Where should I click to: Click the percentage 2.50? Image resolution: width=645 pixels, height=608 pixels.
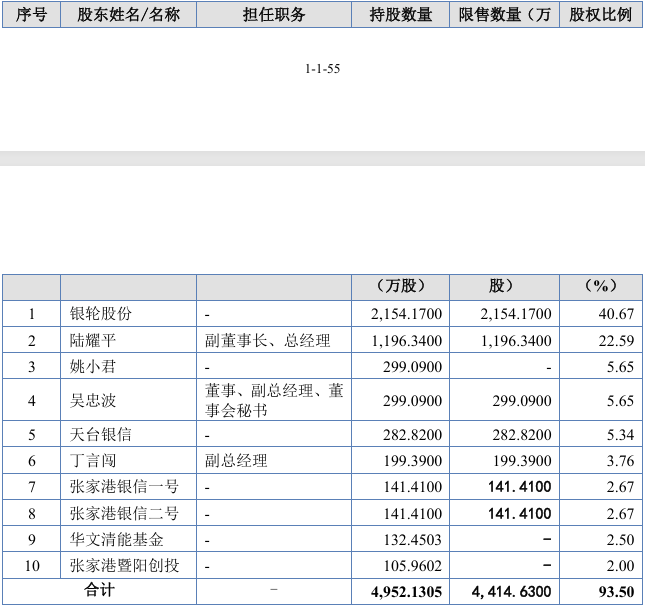(620, 540)
